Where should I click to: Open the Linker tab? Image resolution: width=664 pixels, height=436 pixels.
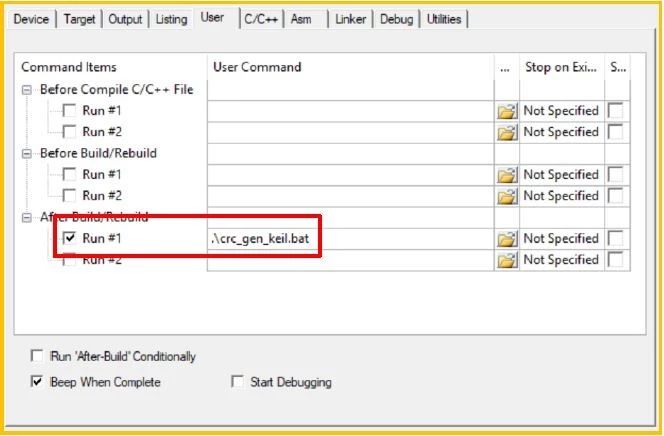[350, 19]
